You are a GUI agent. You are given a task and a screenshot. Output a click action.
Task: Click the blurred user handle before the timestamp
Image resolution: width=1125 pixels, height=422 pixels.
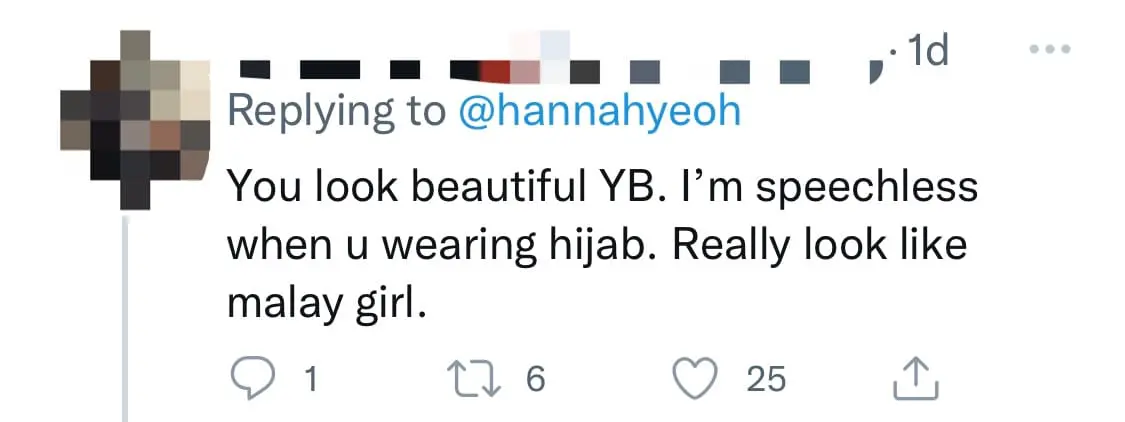coord(740,68)
